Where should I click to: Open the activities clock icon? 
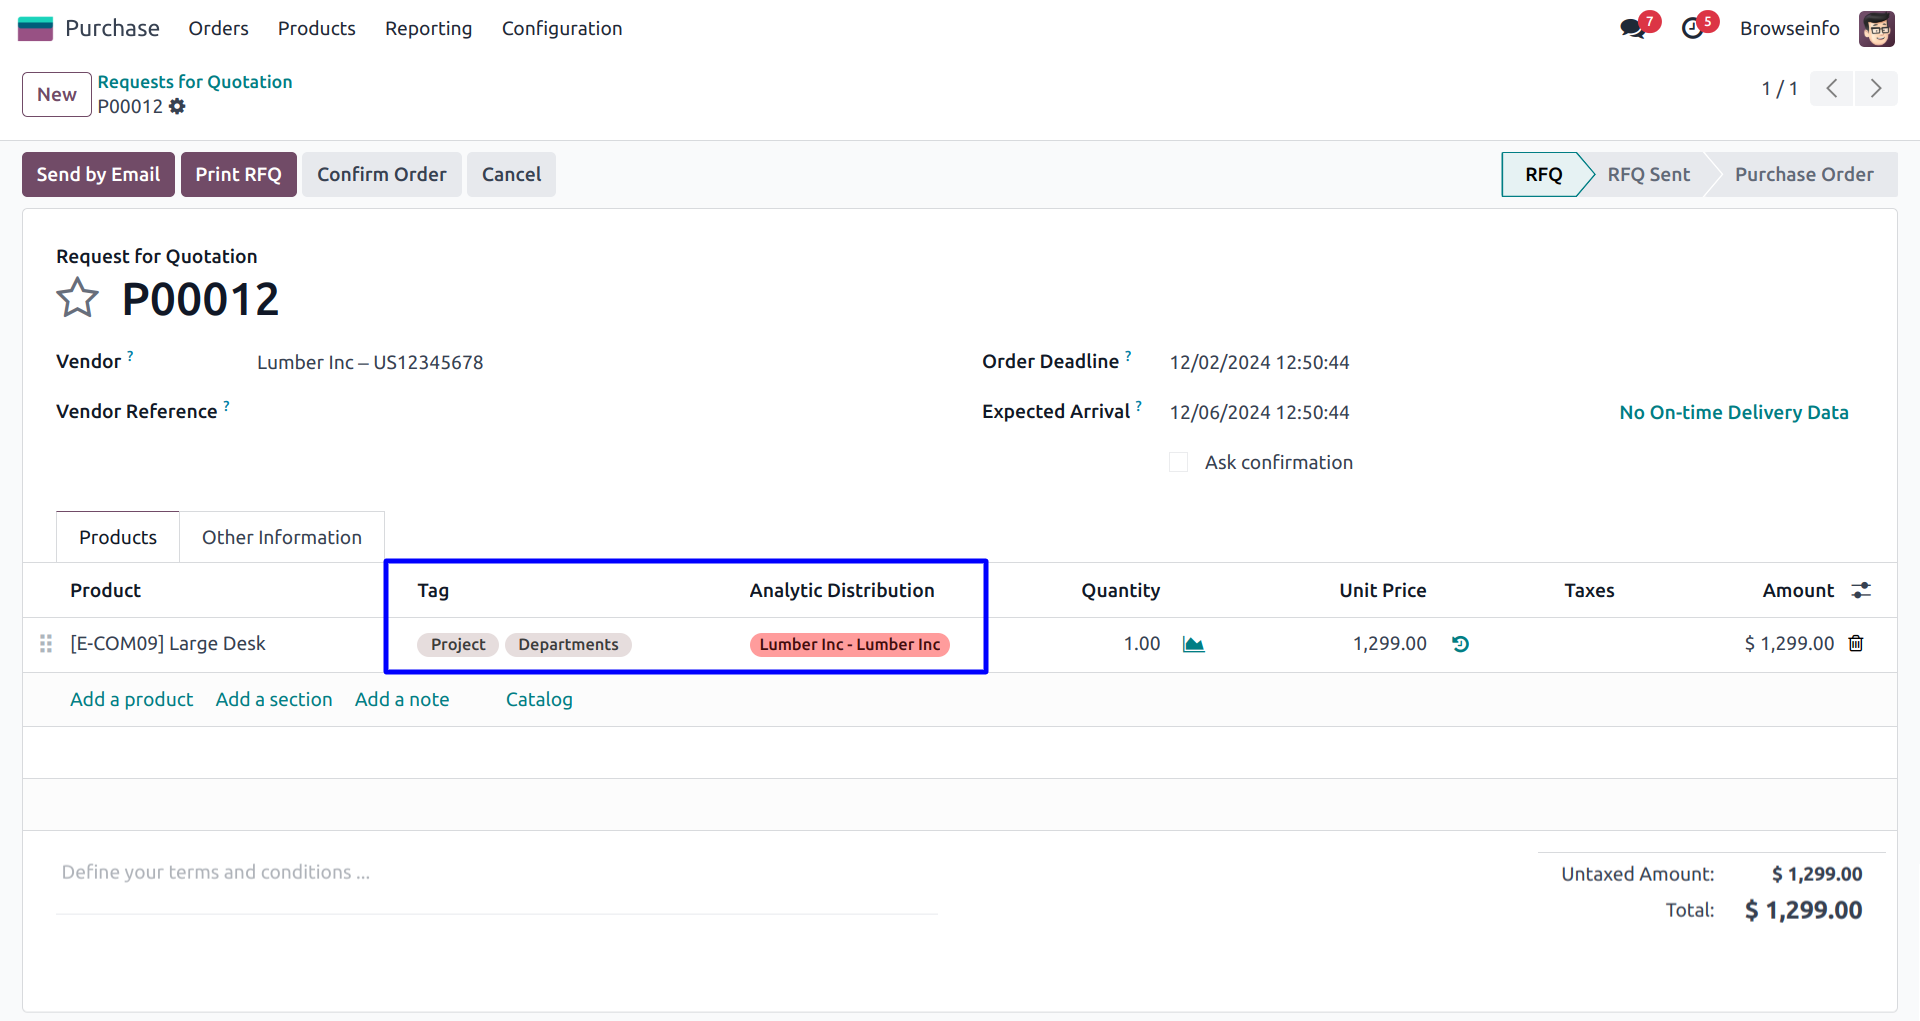(x=1692, y=29)
